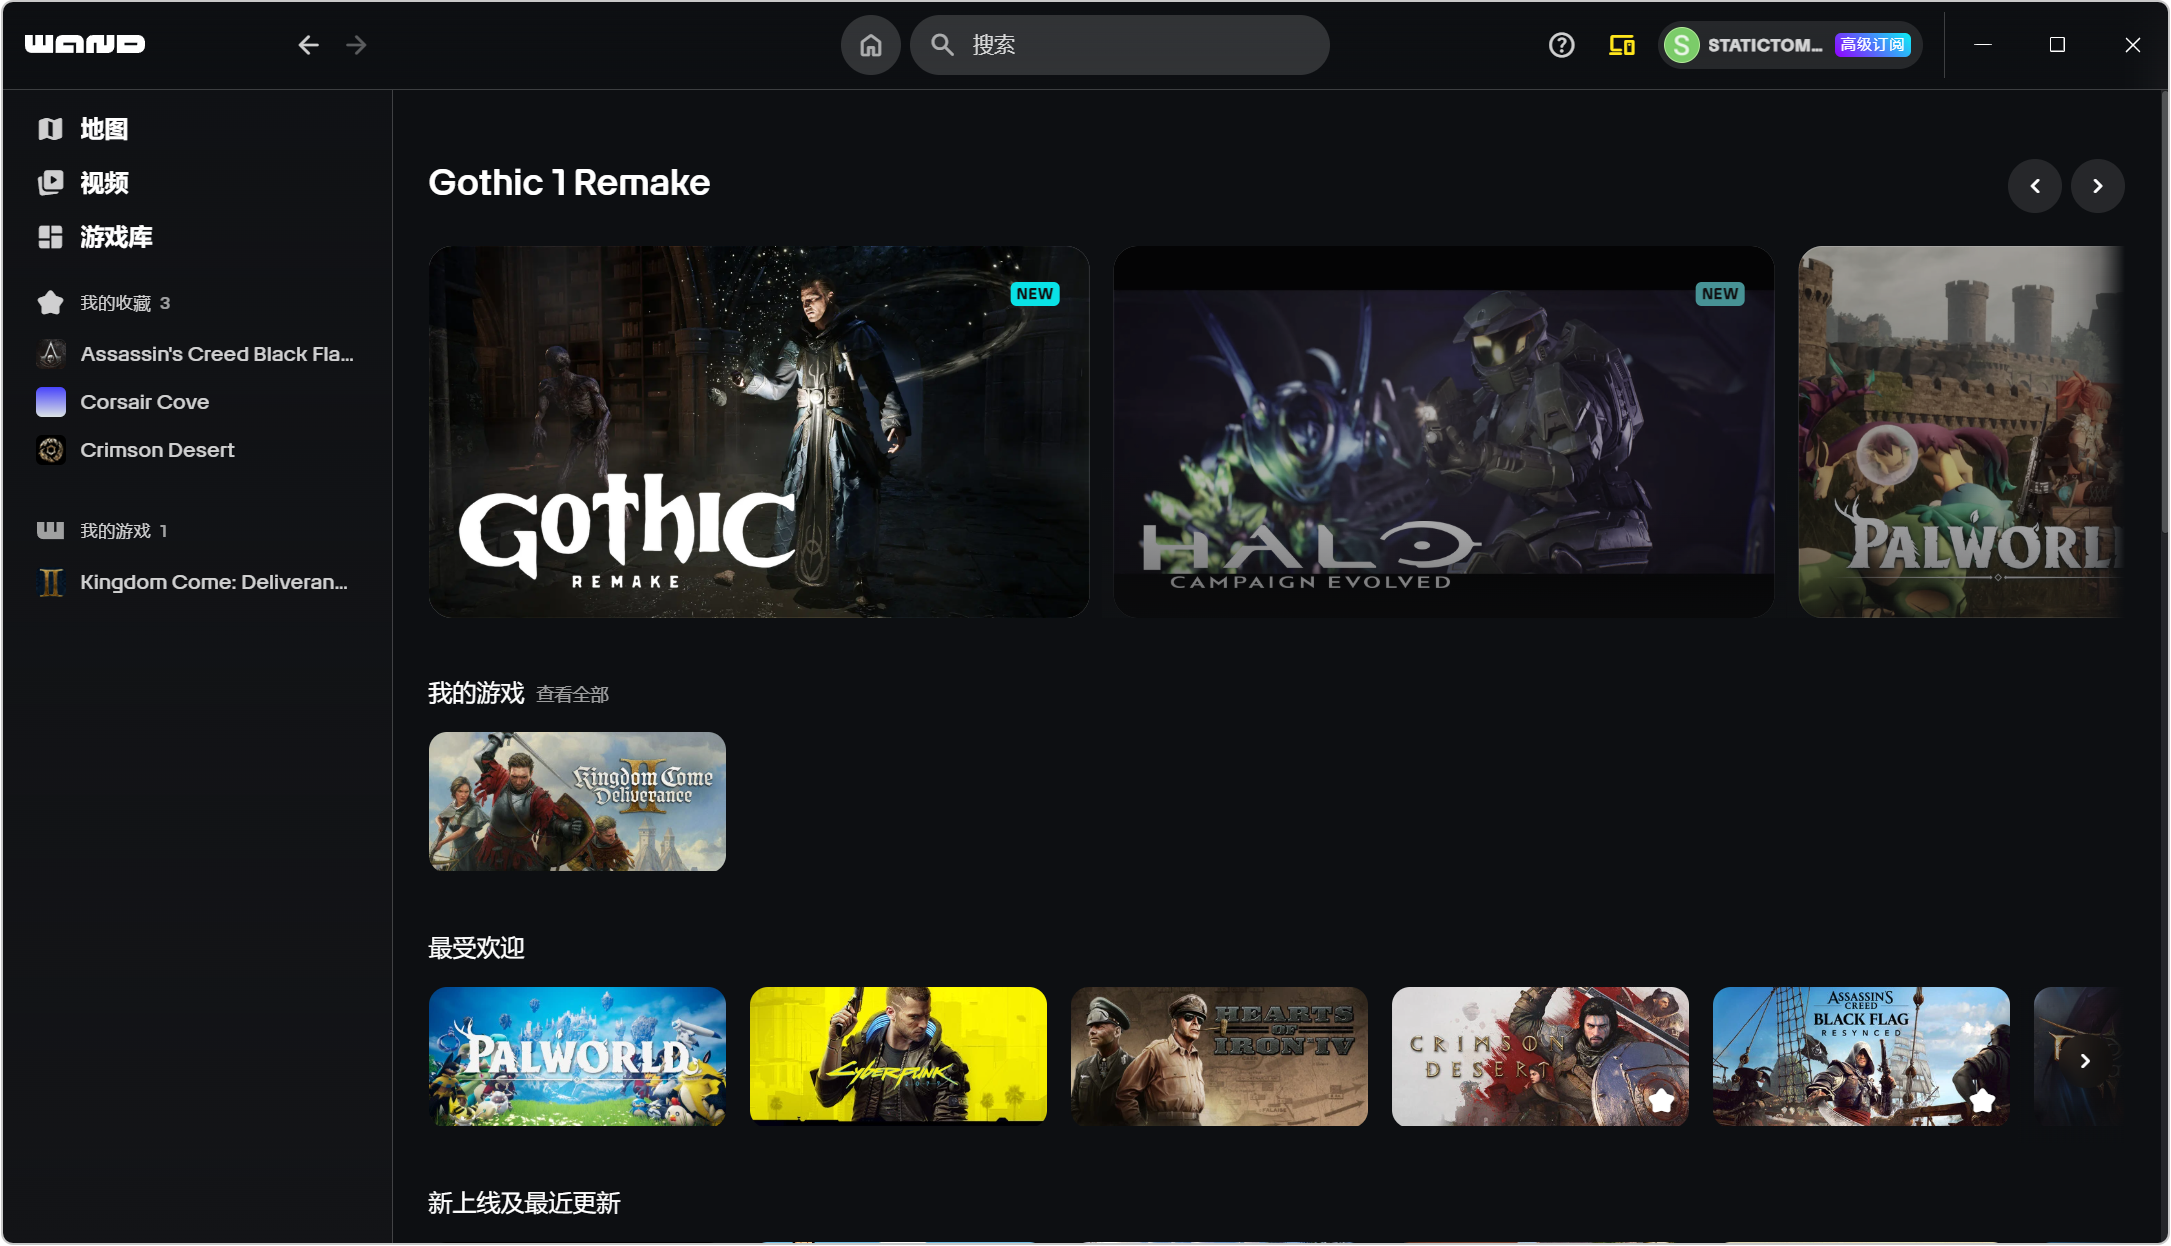Open the Crimson Desert card

(1540, 1056)
